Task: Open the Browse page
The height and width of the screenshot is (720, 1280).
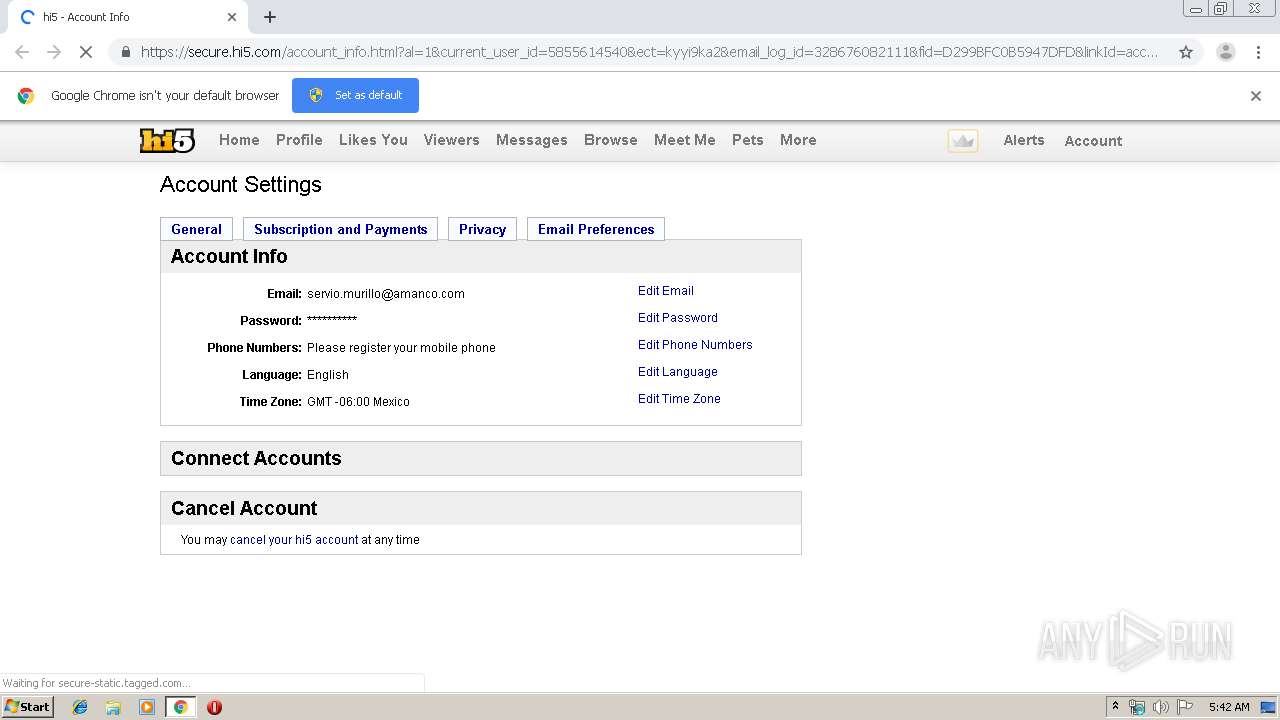Action: point(610,140)
